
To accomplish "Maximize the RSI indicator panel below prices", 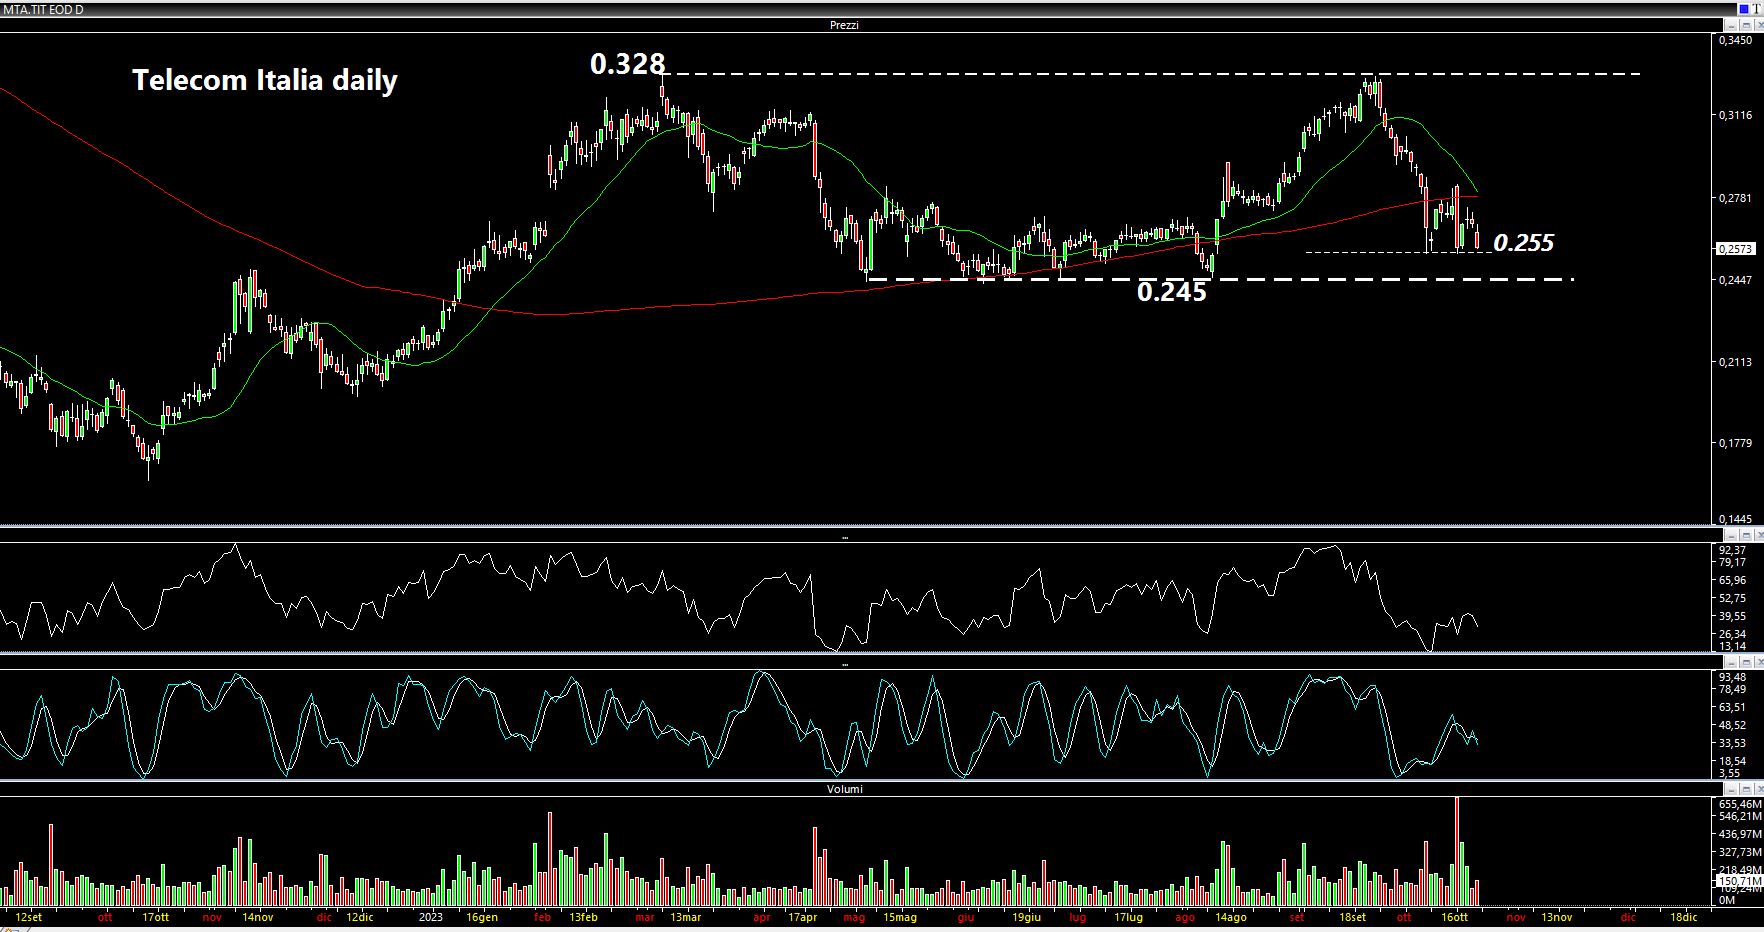I will pyautogui.click(x=1745, y=536).
